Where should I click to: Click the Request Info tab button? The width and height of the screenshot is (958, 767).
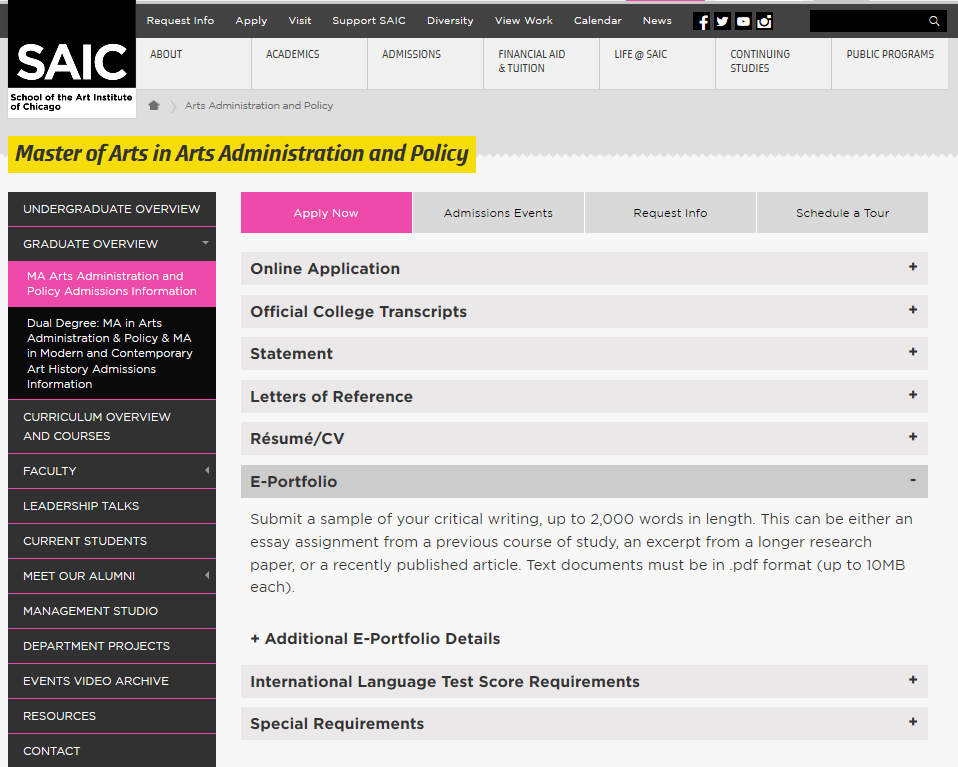coord(670,213)
